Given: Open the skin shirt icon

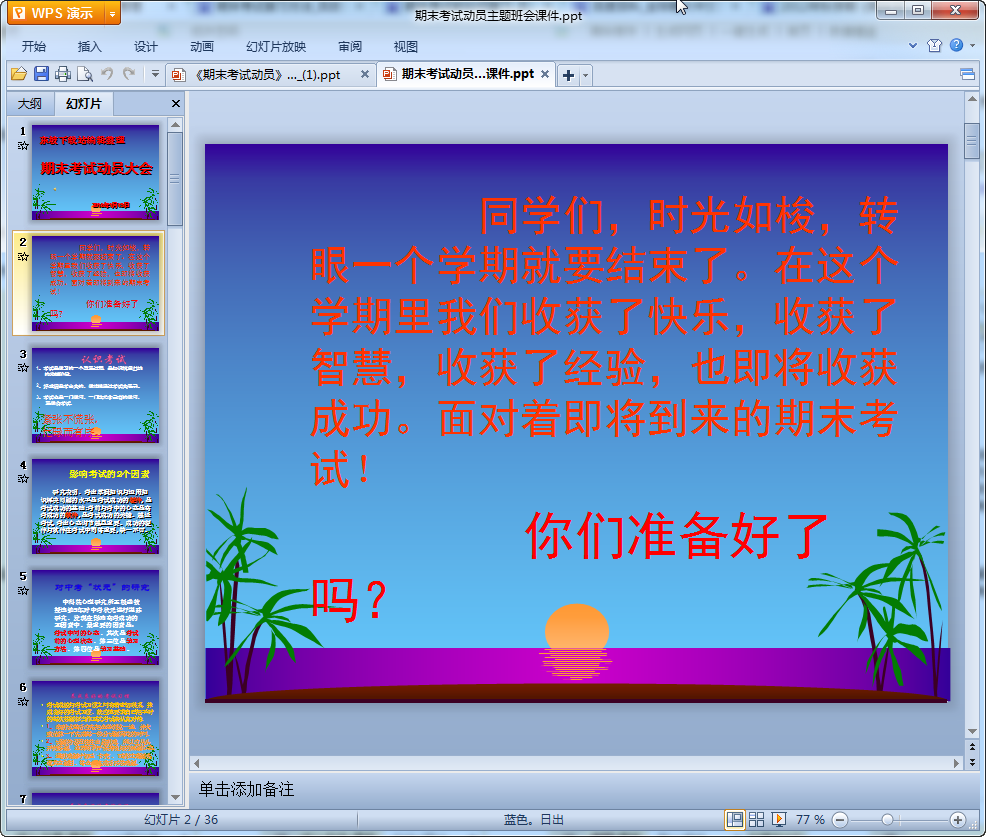Looking at the screenshot, I should pyautogui.click(x=934, y=45).
